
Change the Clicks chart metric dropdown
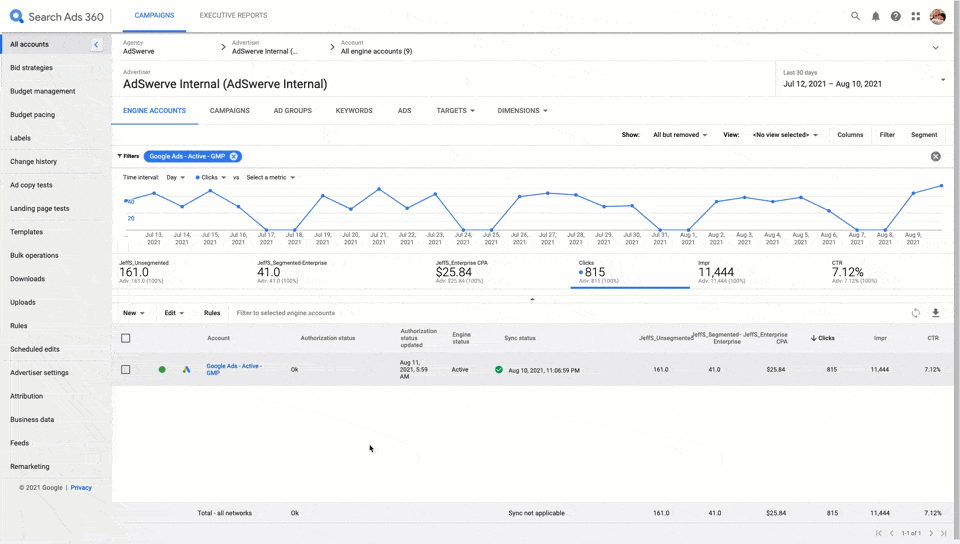click(x=211, y=177)
